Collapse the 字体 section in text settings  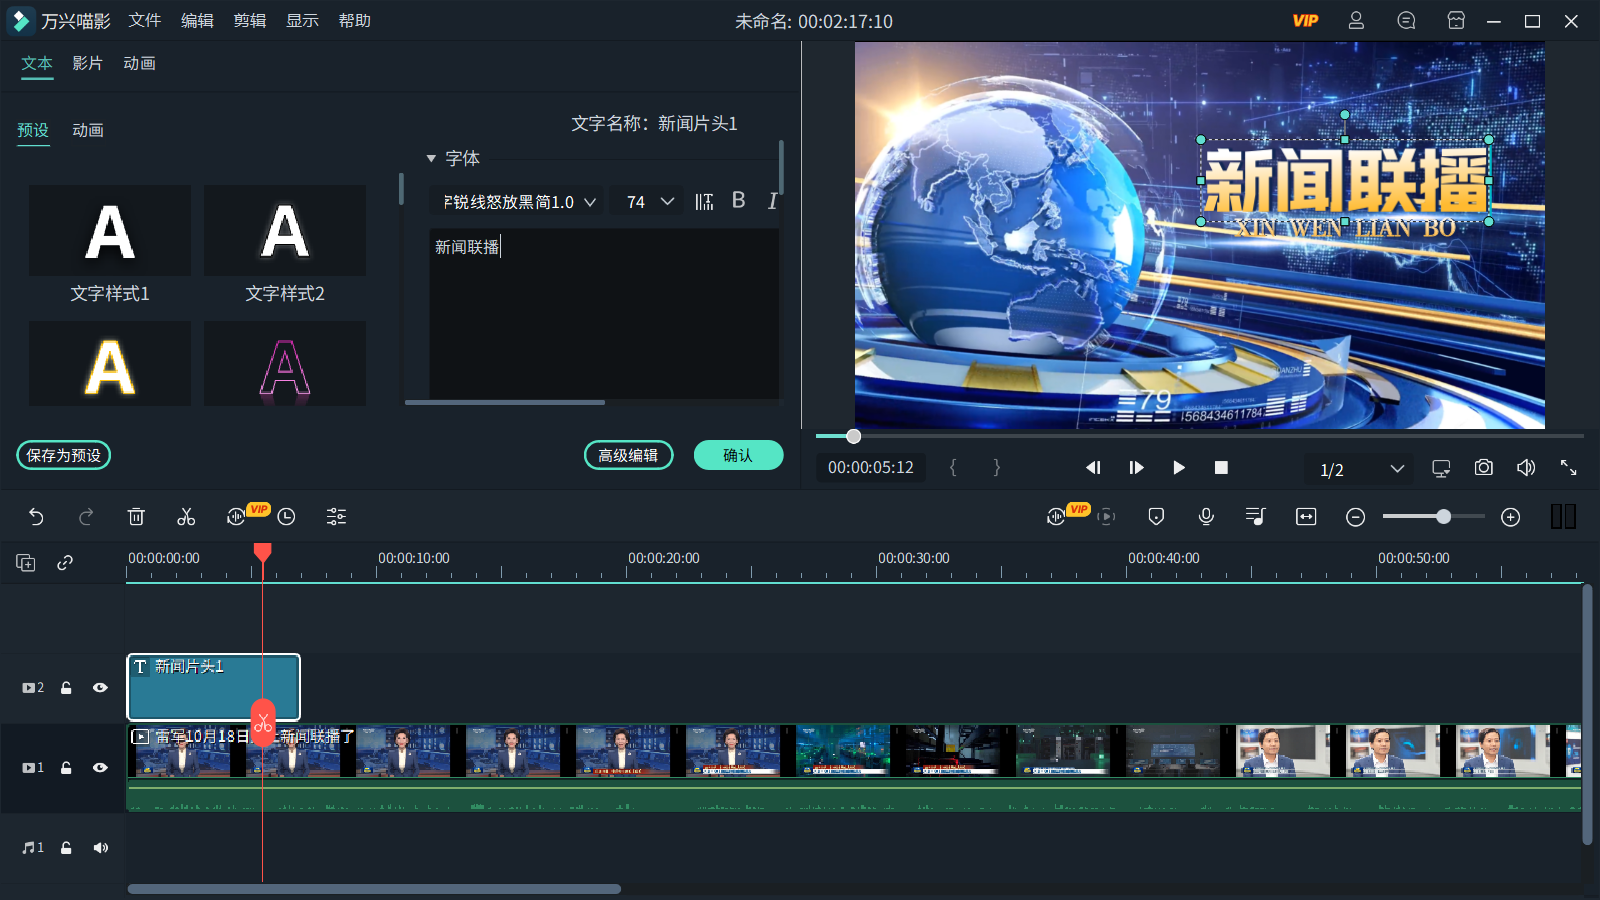click(430, 158)
